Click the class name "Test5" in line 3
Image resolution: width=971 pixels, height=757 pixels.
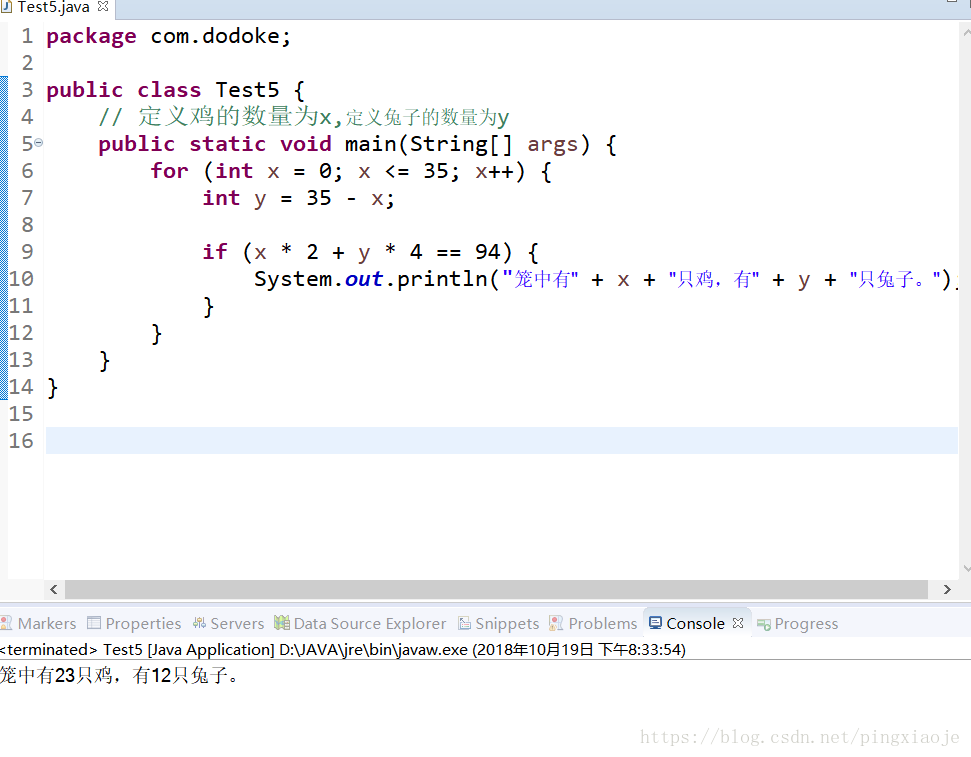point(248,90)
